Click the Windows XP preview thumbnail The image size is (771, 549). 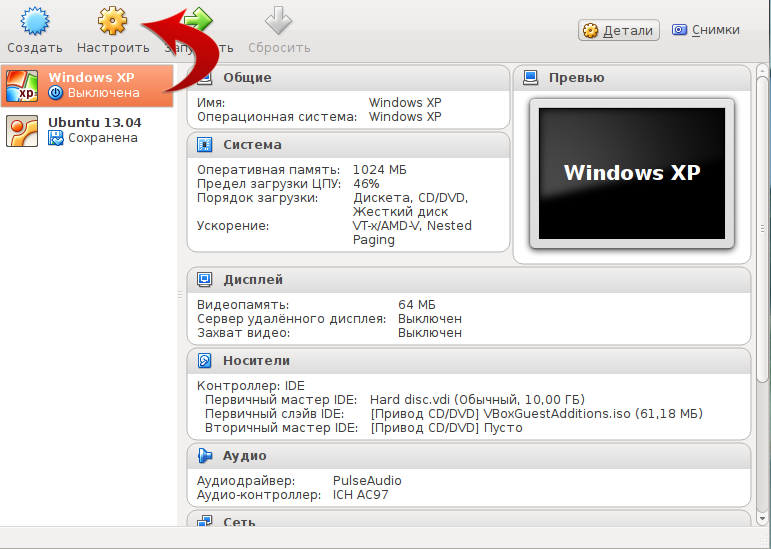(631, 172)
